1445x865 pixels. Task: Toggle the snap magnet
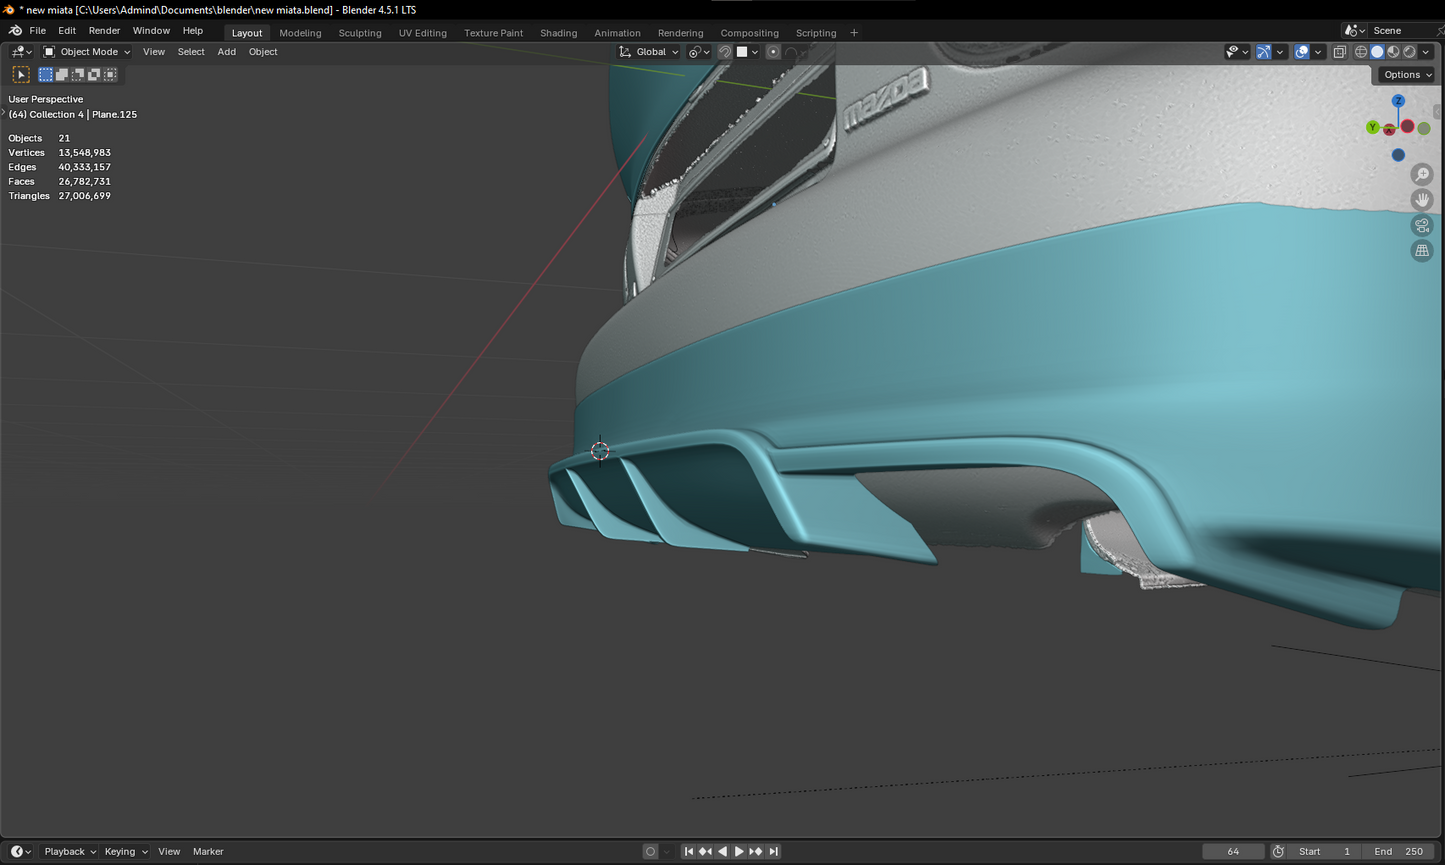pos(725,52)
